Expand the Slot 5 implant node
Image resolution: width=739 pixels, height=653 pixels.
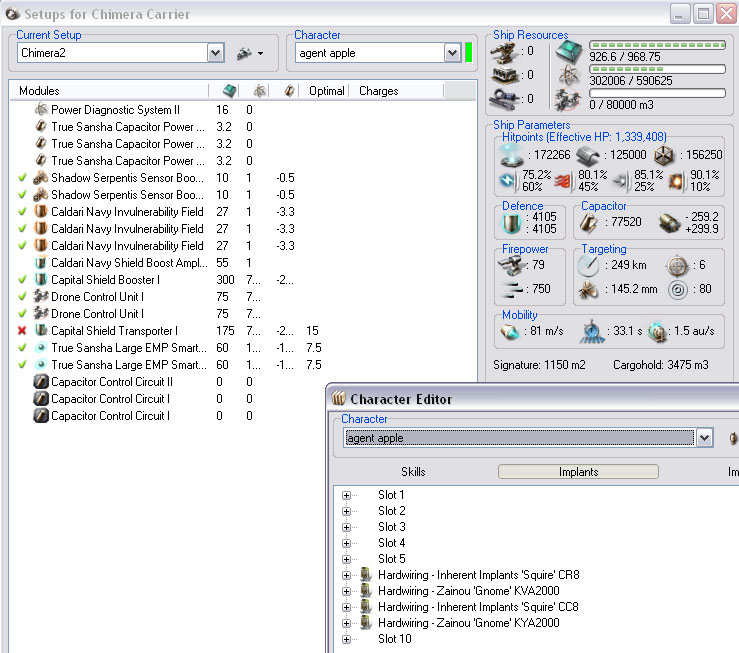coord(346,559)
